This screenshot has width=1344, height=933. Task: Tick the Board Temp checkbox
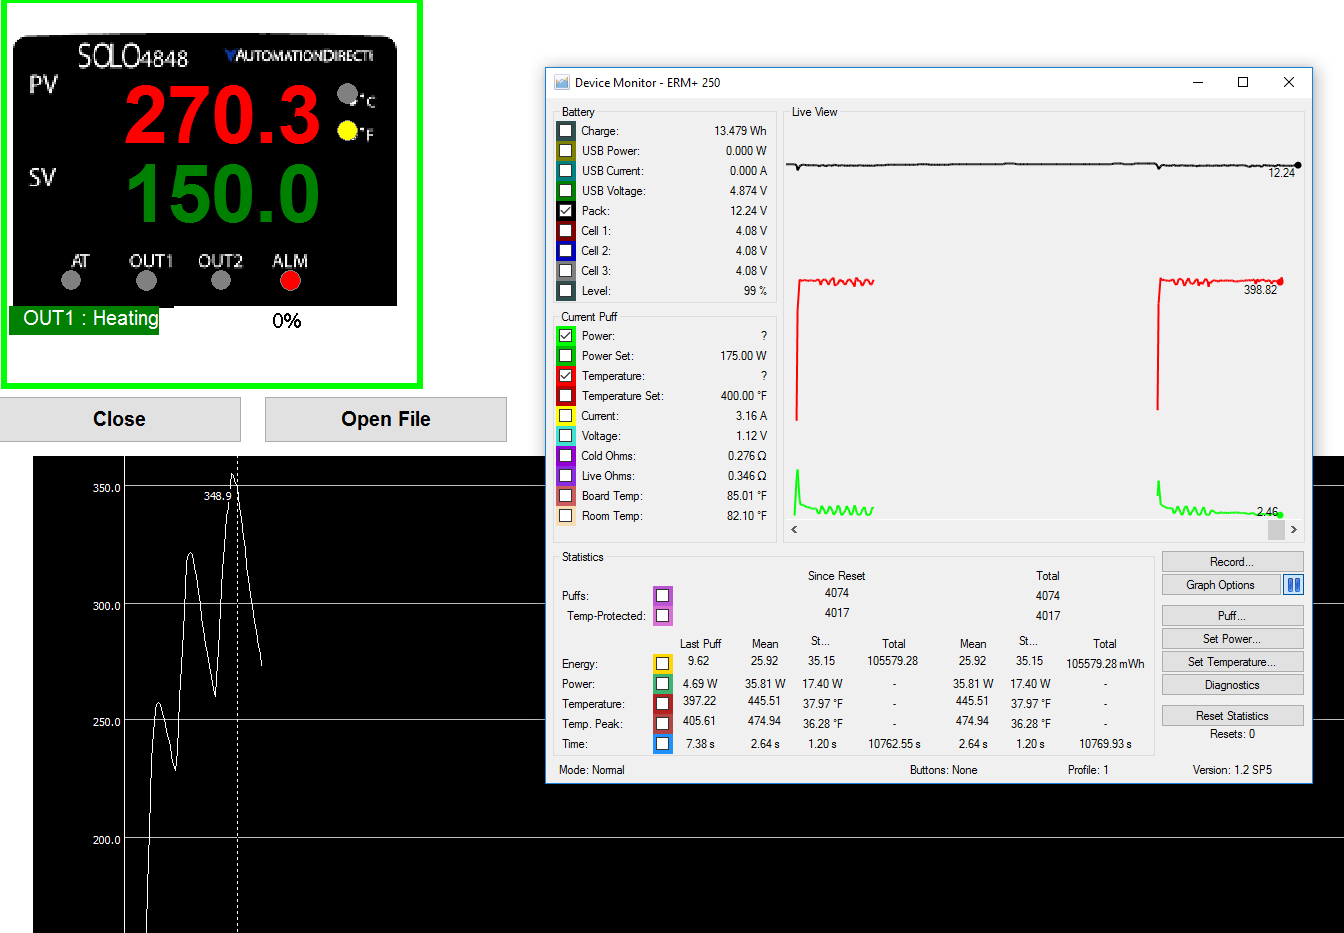(566, 496)
